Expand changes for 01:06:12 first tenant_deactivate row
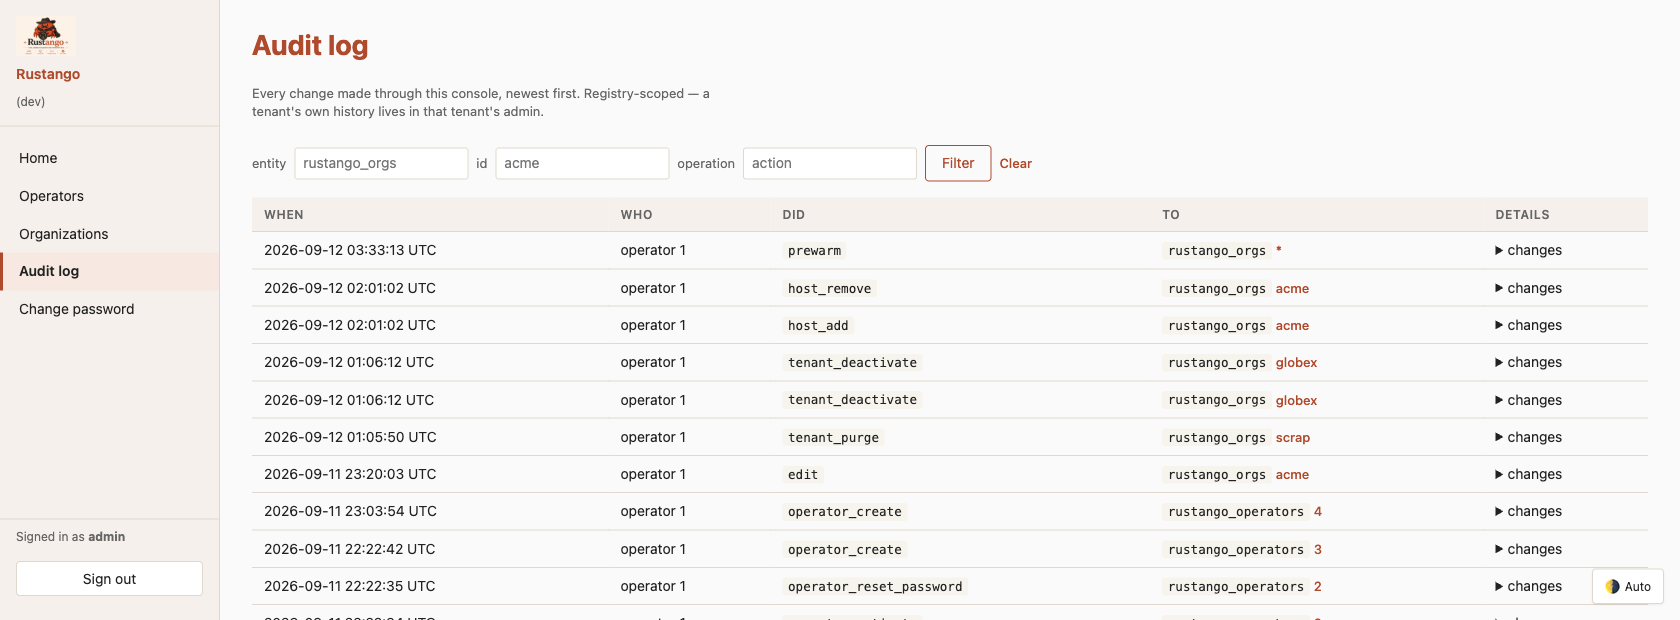1680x620 pixels. coord(1528,362)
